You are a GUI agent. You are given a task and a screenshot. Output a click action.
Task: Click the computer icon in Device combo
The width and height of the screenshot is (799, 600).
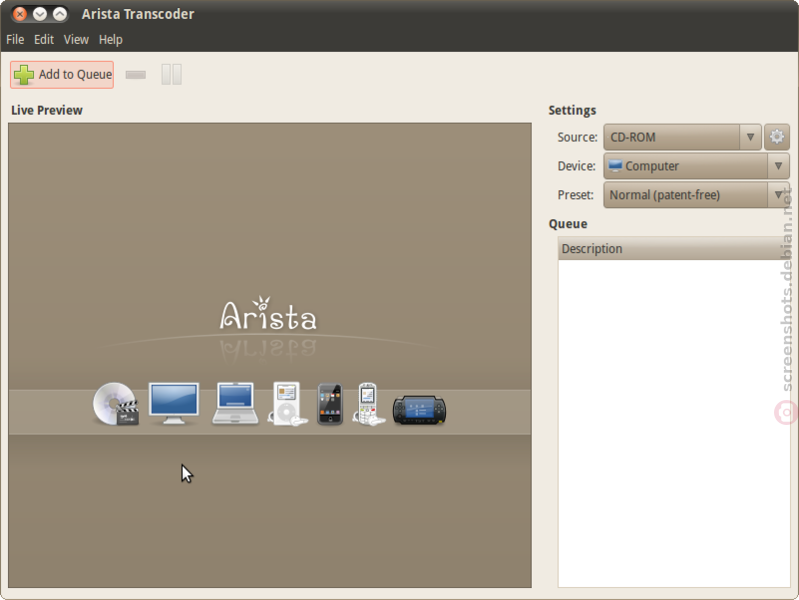click(616, 166)
